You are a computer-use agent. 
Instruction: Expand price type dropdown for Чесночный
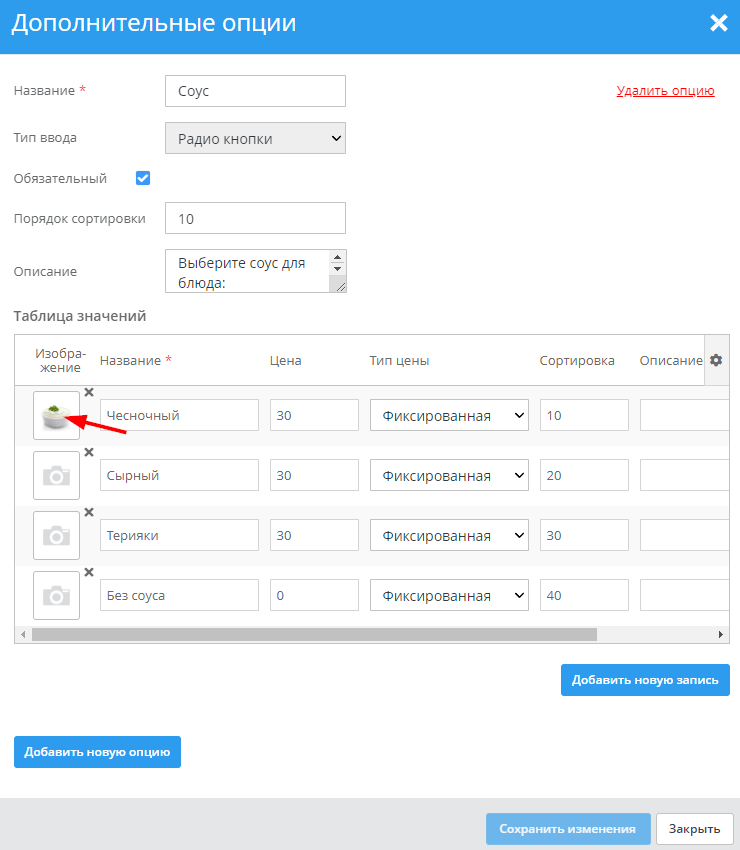pyautogui.click(x=449, y=415)
